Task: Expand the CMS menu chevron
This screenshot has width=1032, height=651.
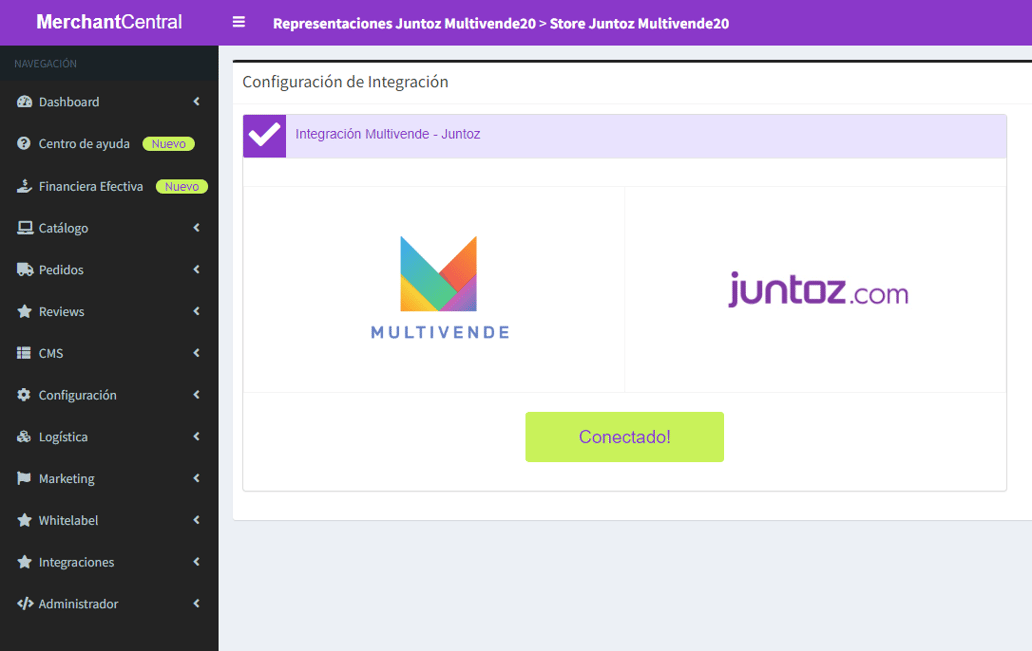Action: tap(196, 353)
